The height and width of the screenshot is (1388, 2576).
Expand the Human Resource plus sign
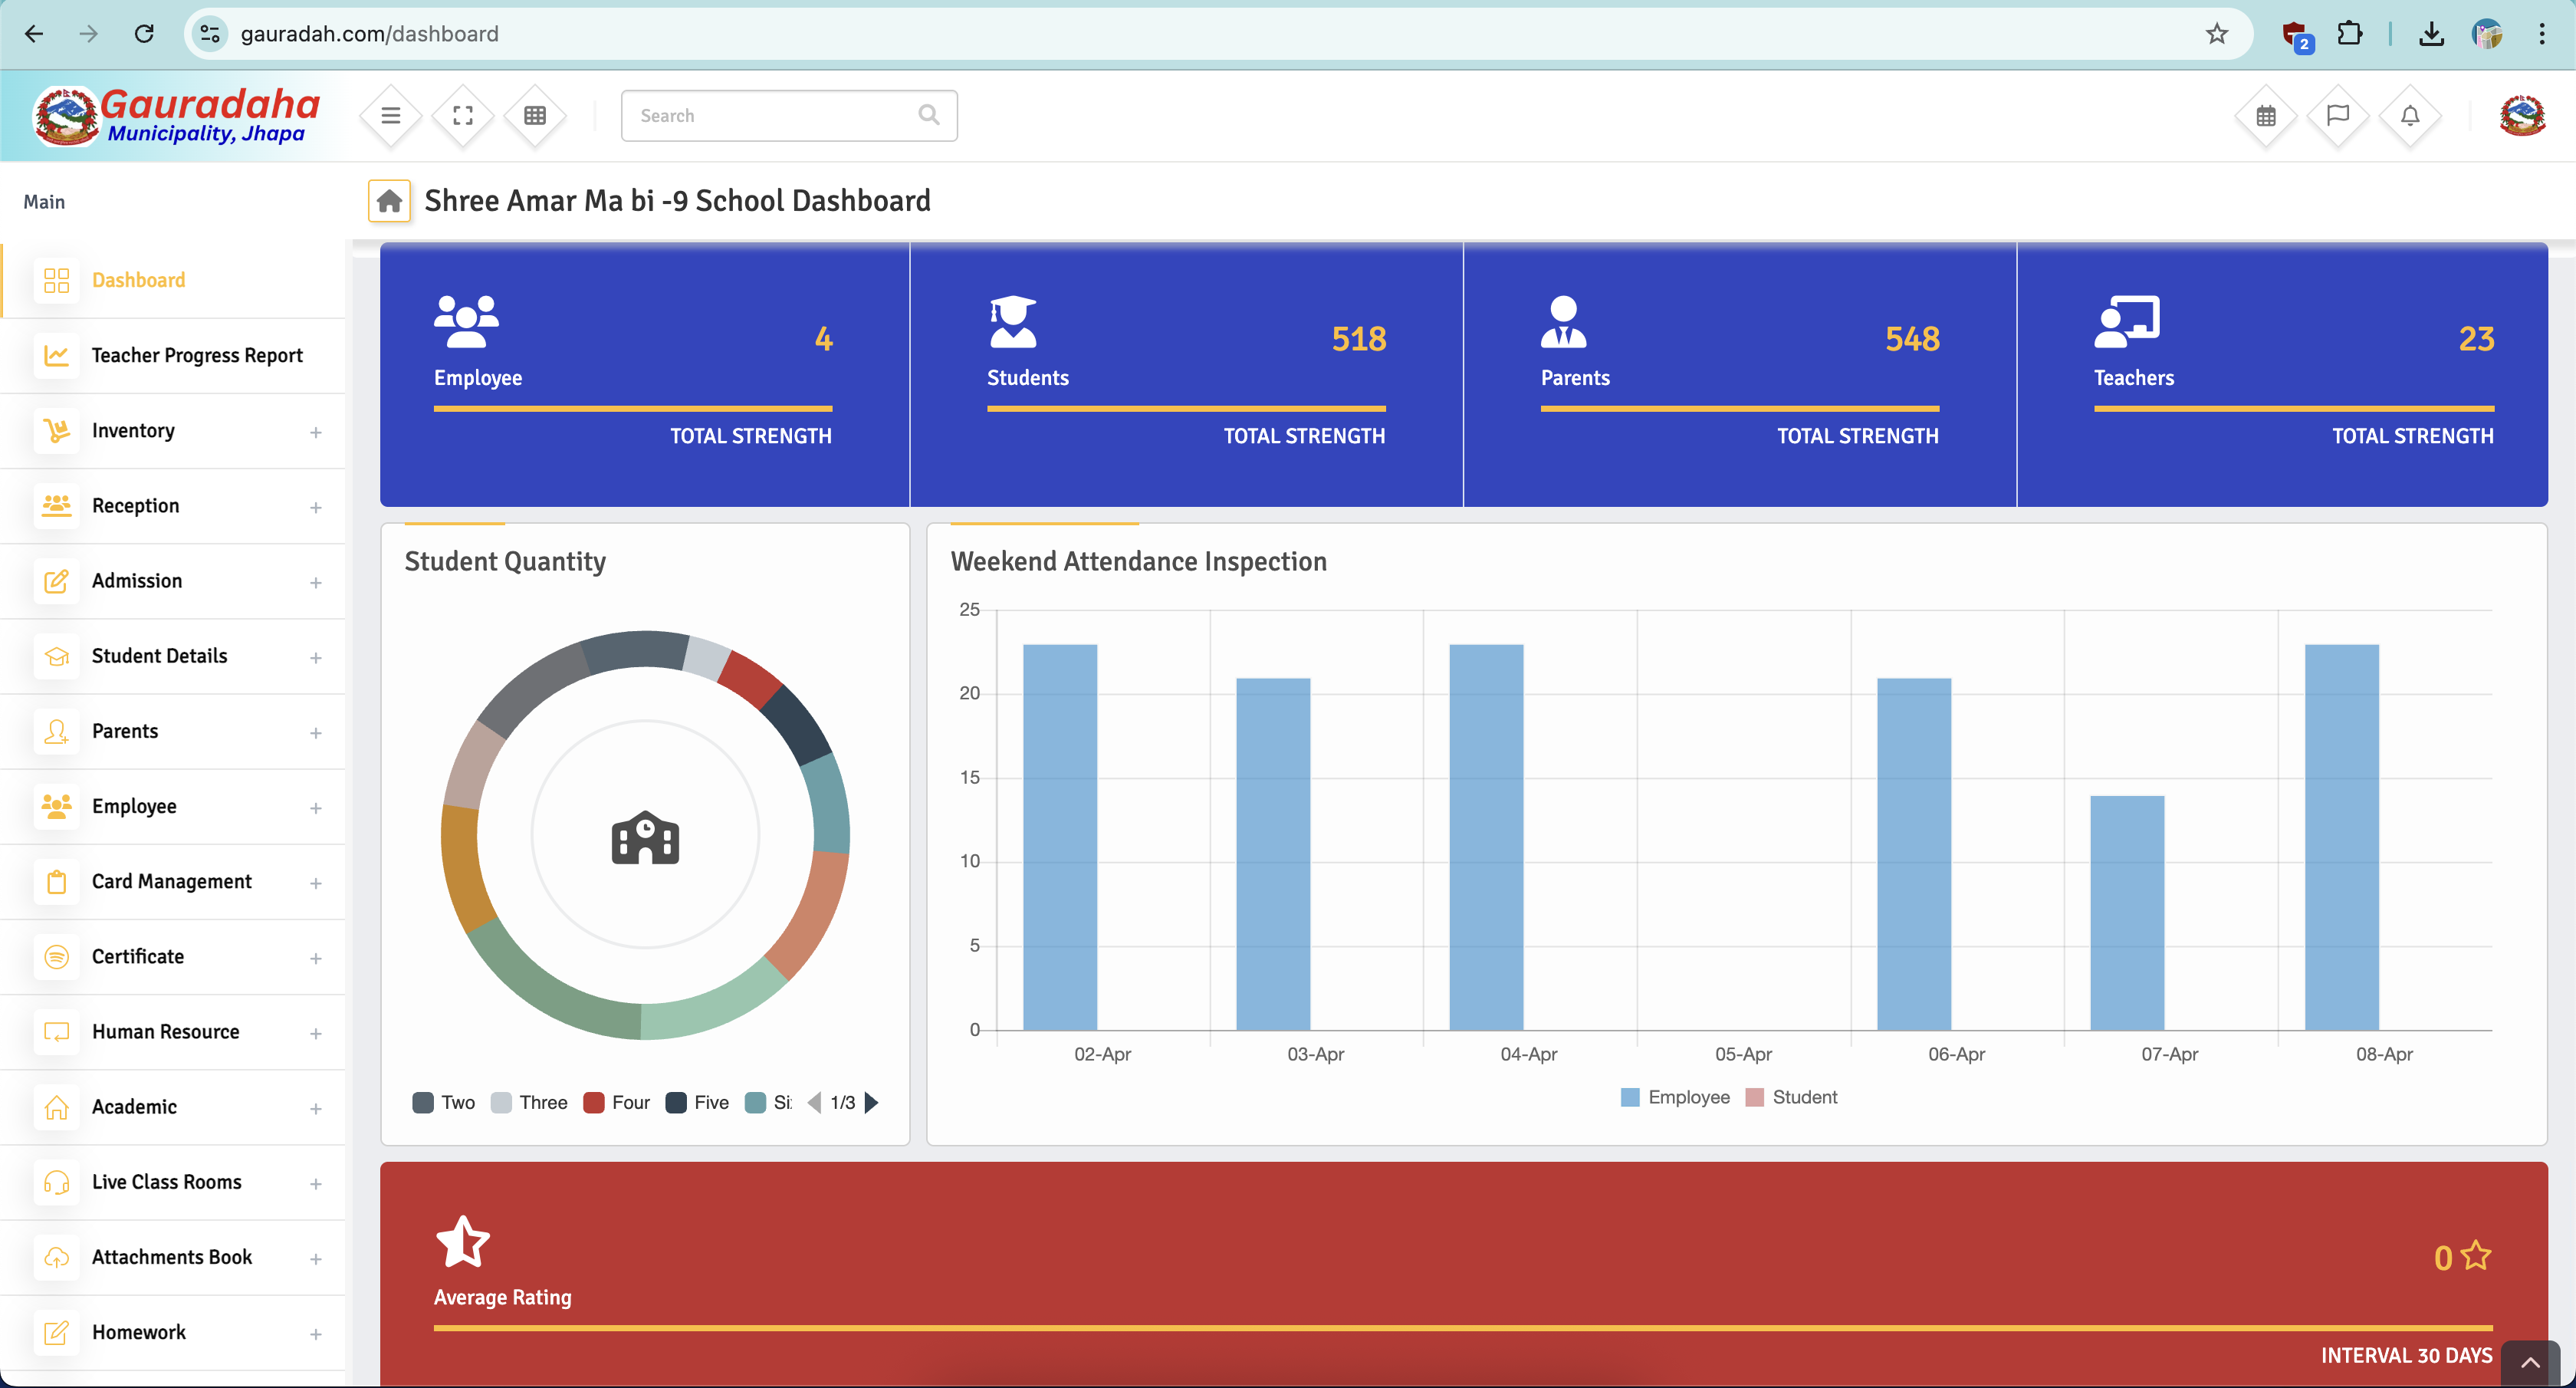[x=316, y=1033]
